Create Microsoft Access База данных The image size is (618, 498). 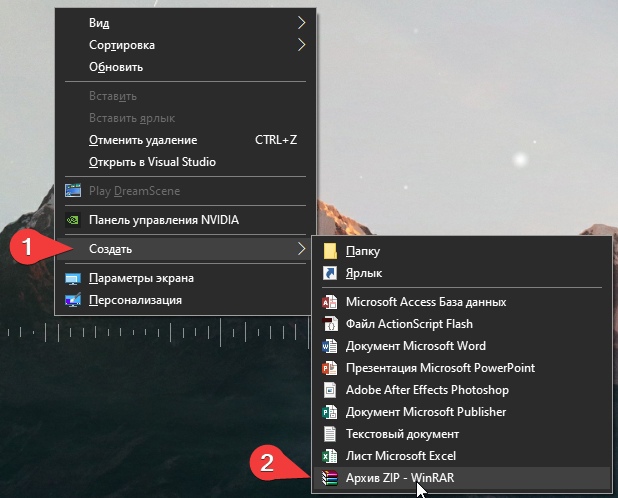(462, 302)
